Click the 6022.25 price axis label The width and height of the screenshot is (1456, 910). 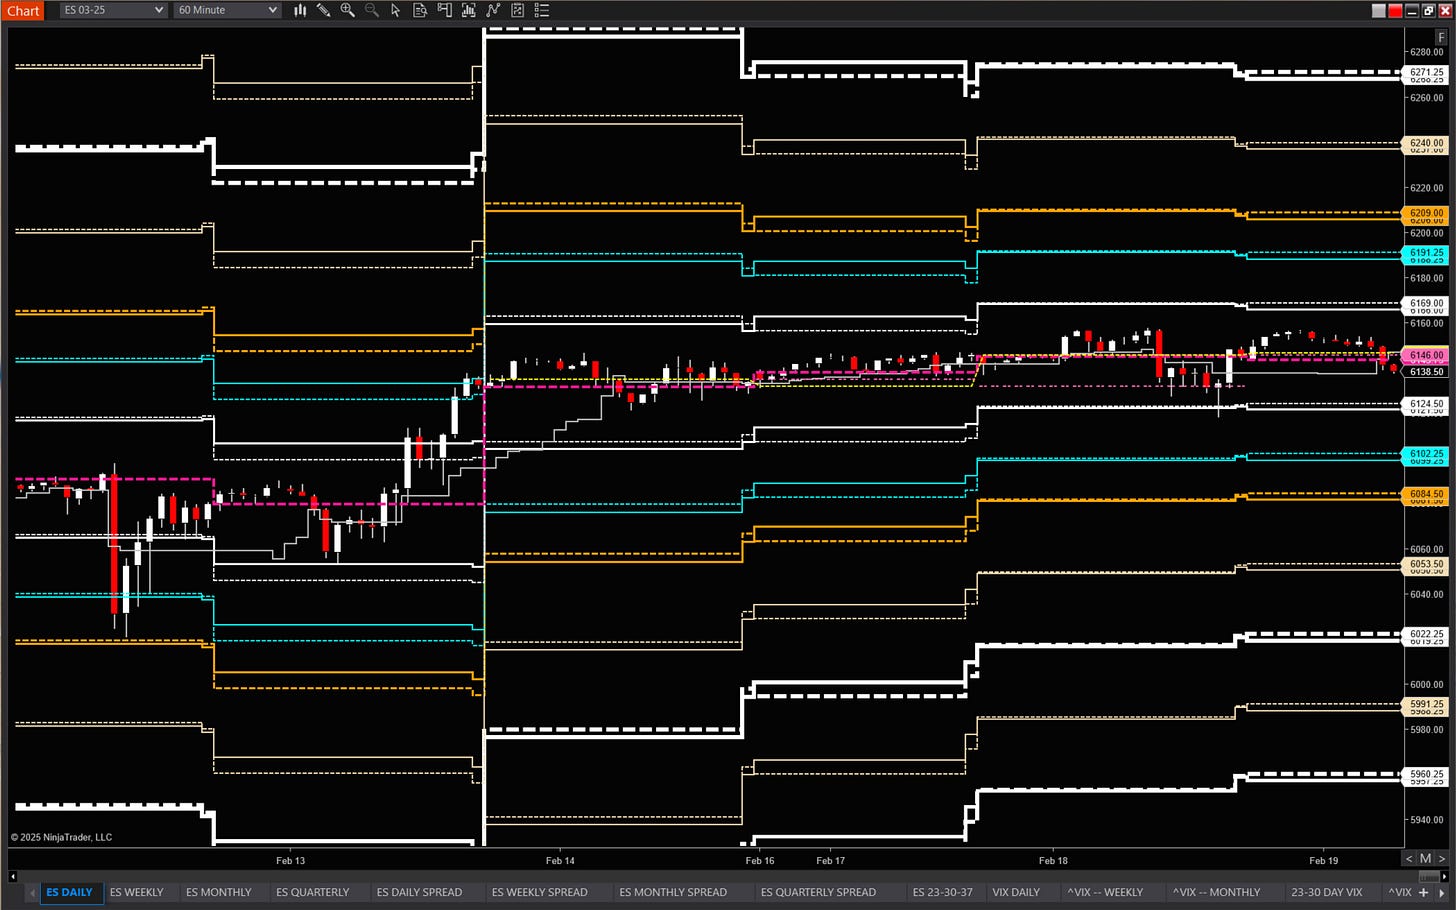[x=1426, y=634]
